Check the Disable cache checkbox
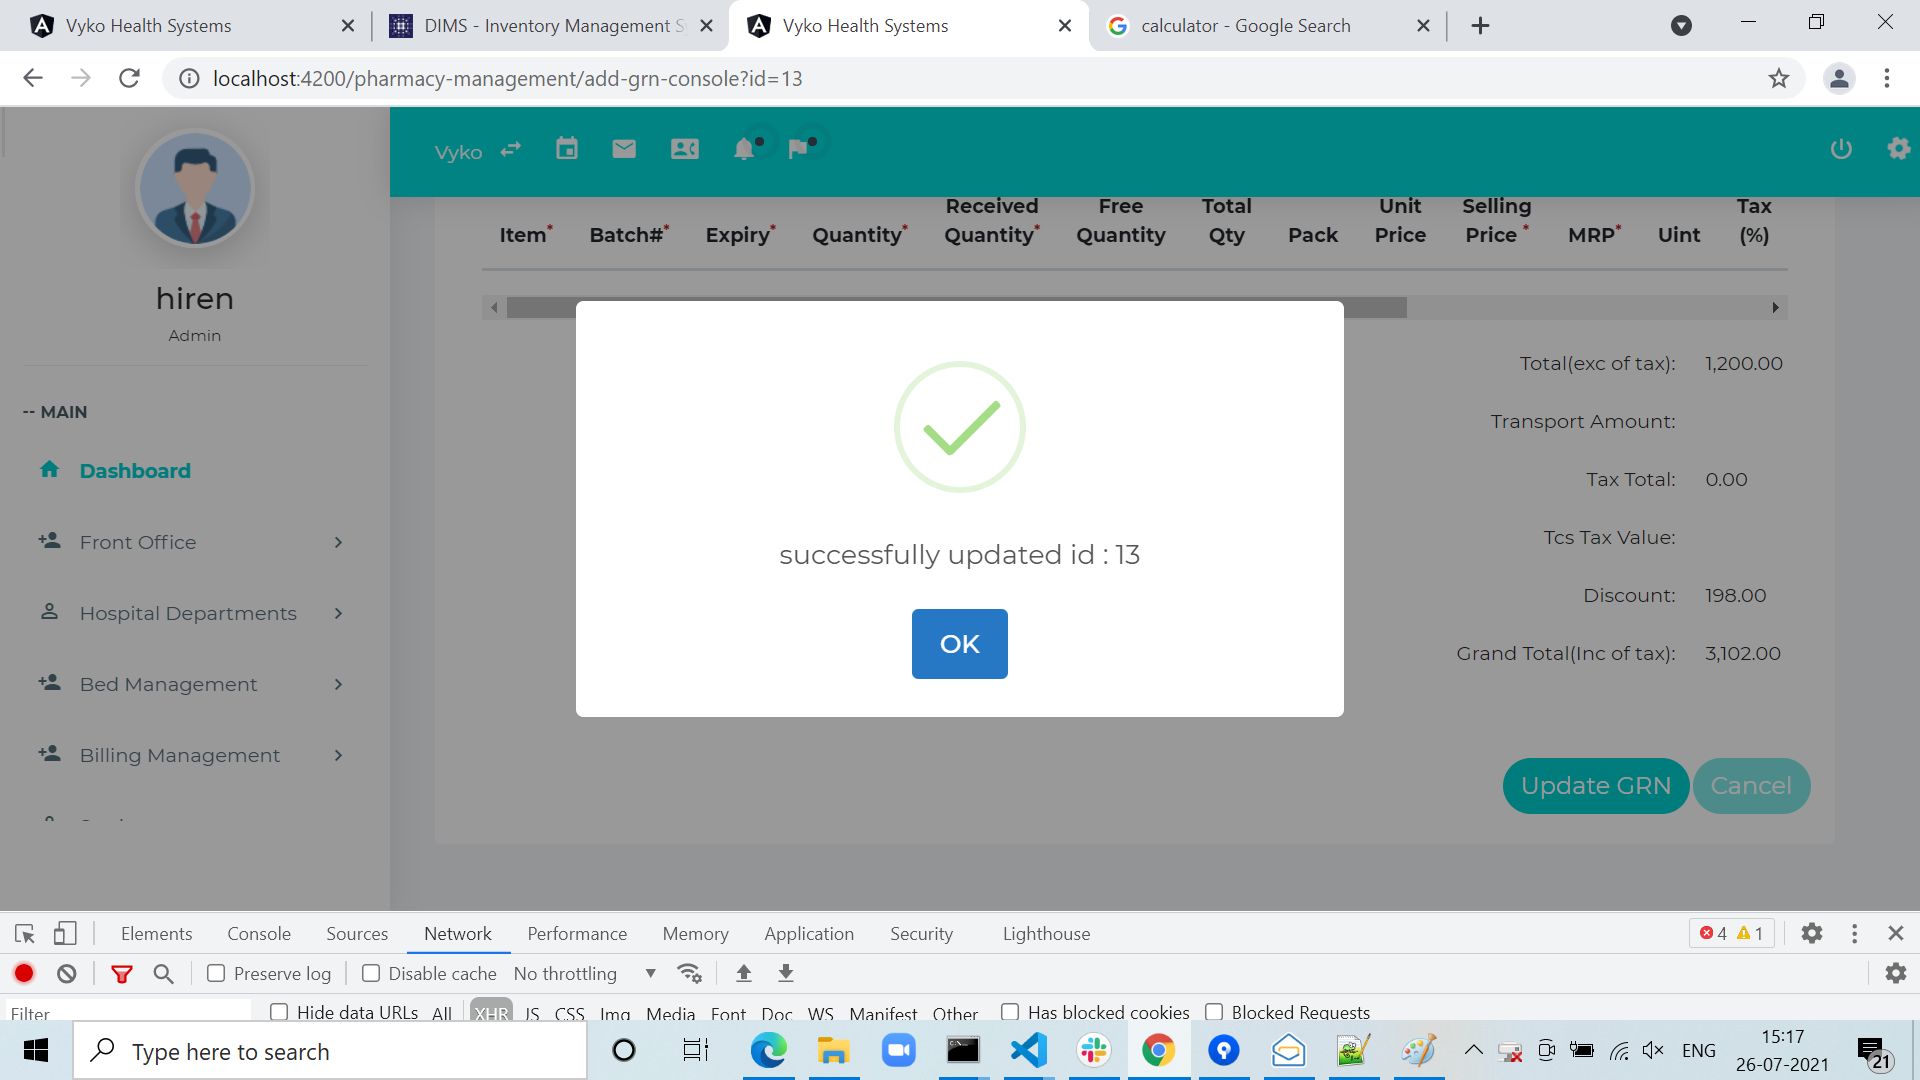Image resolution: width=1920 pixels, height=1080 pixels. (x=371, y=973)
